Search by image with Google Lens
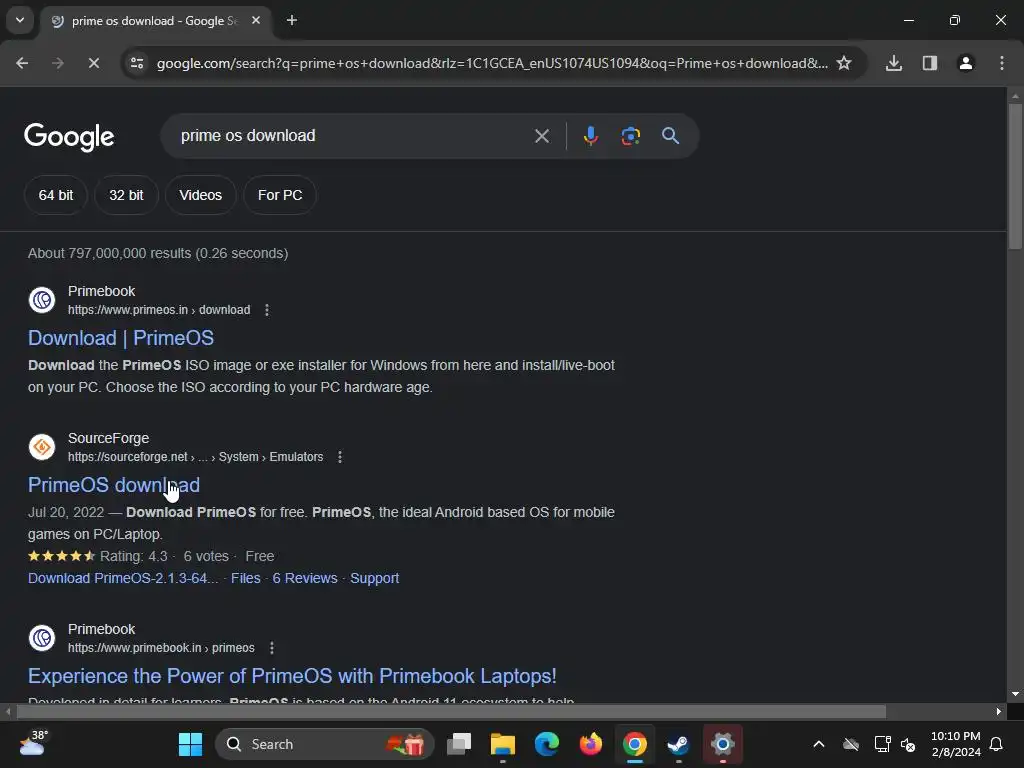The image size is (1024, 768). click(x=630, y=136)
